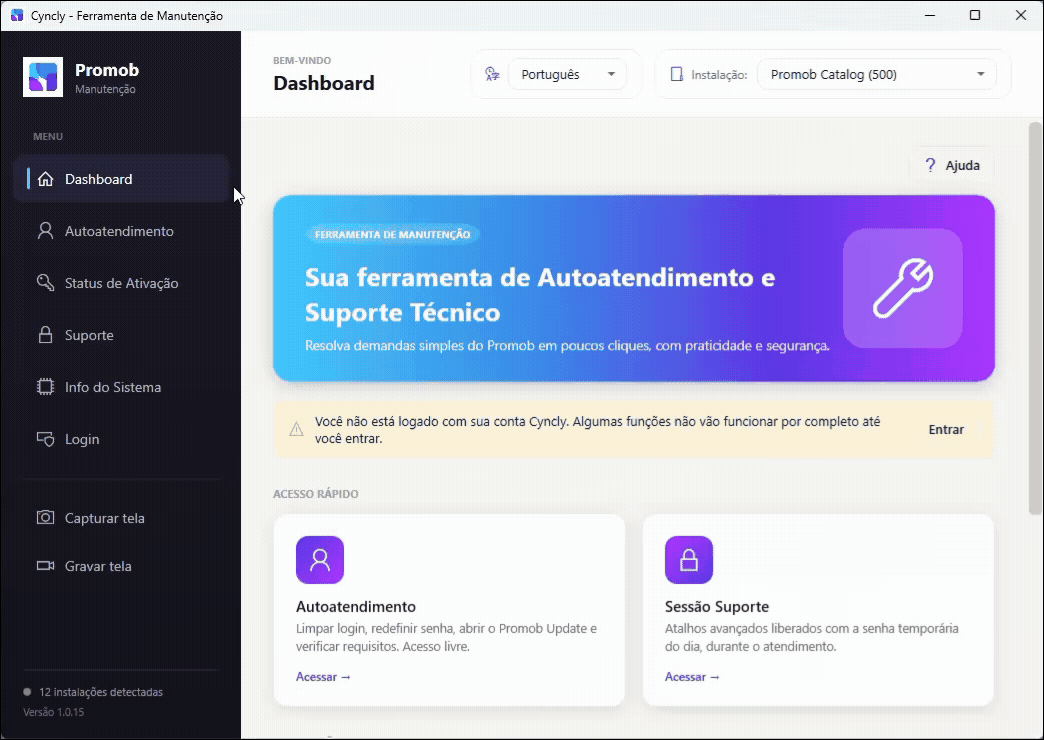The image size is (1044, 740).
Task: Open Info do Sistema menu item
Action: click(x=121, y=387)
